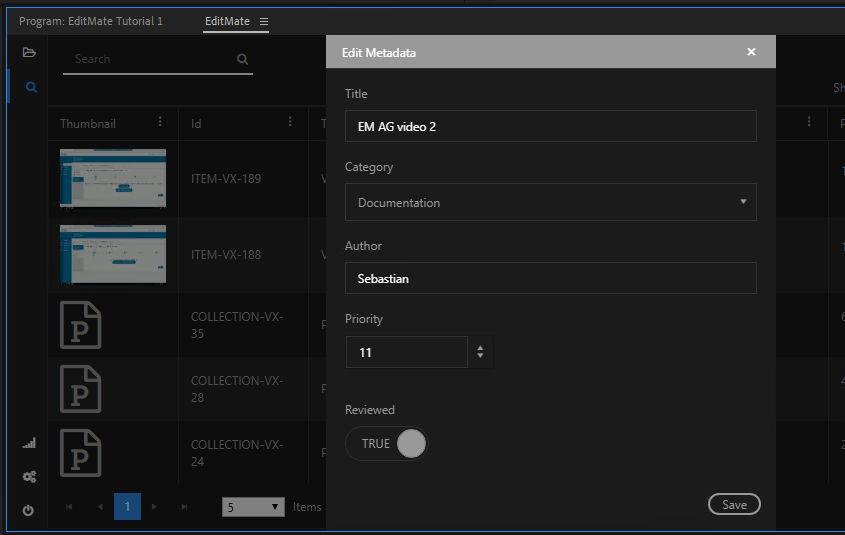Open Id column options menu

point(290,122)
